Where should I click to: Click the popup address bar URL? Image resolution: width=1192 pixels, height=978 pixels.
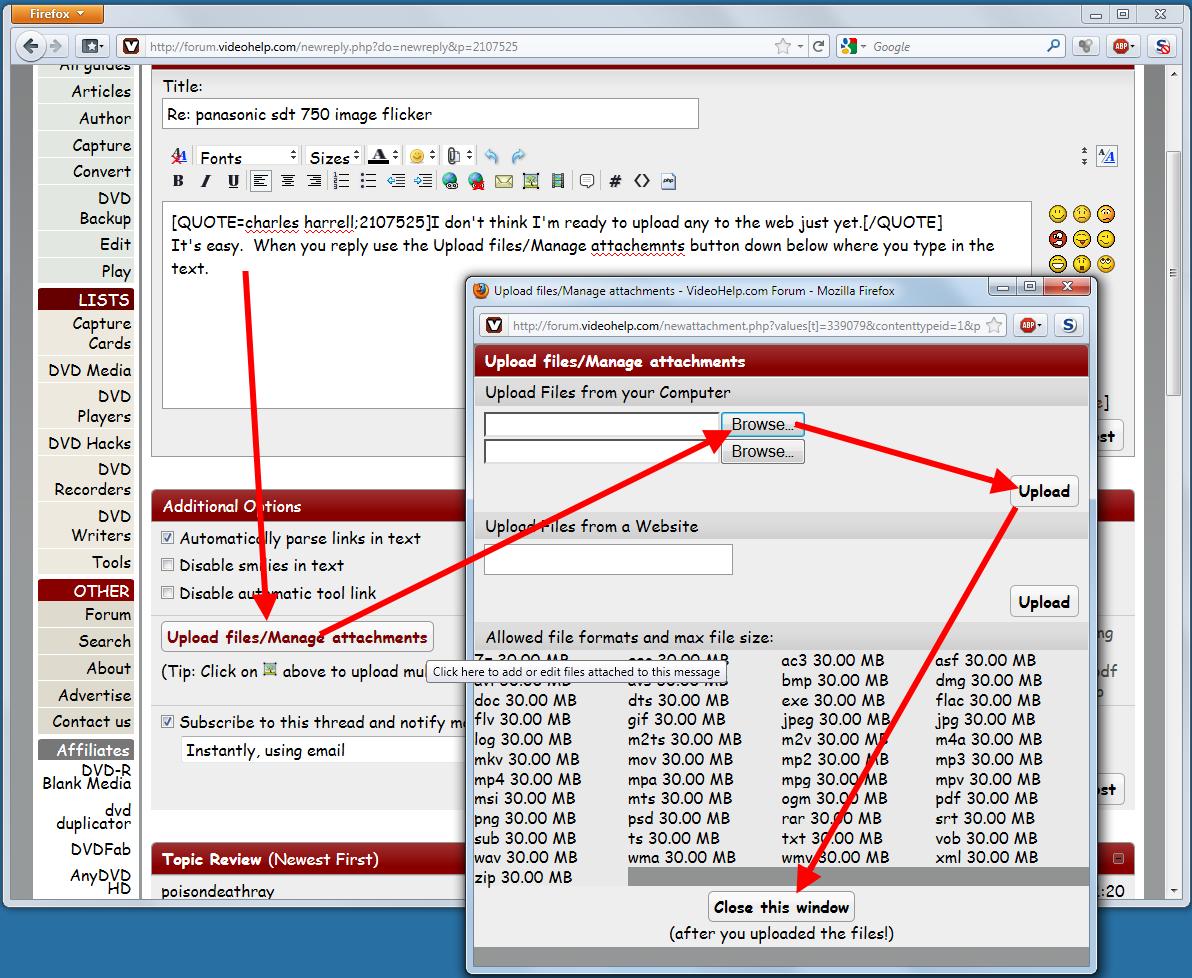point(745,325)
